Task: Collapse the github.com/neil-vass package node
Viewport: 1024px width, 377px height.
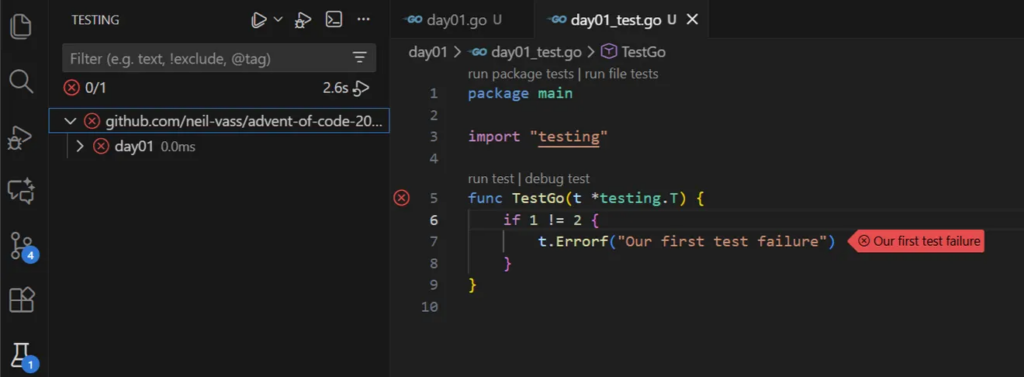Action: [71, 121]
